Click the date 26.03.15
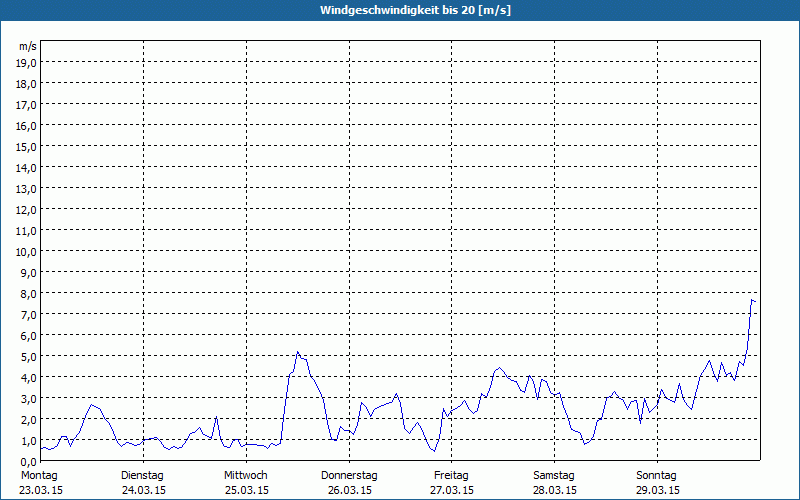800x500 pixels. 349,490
